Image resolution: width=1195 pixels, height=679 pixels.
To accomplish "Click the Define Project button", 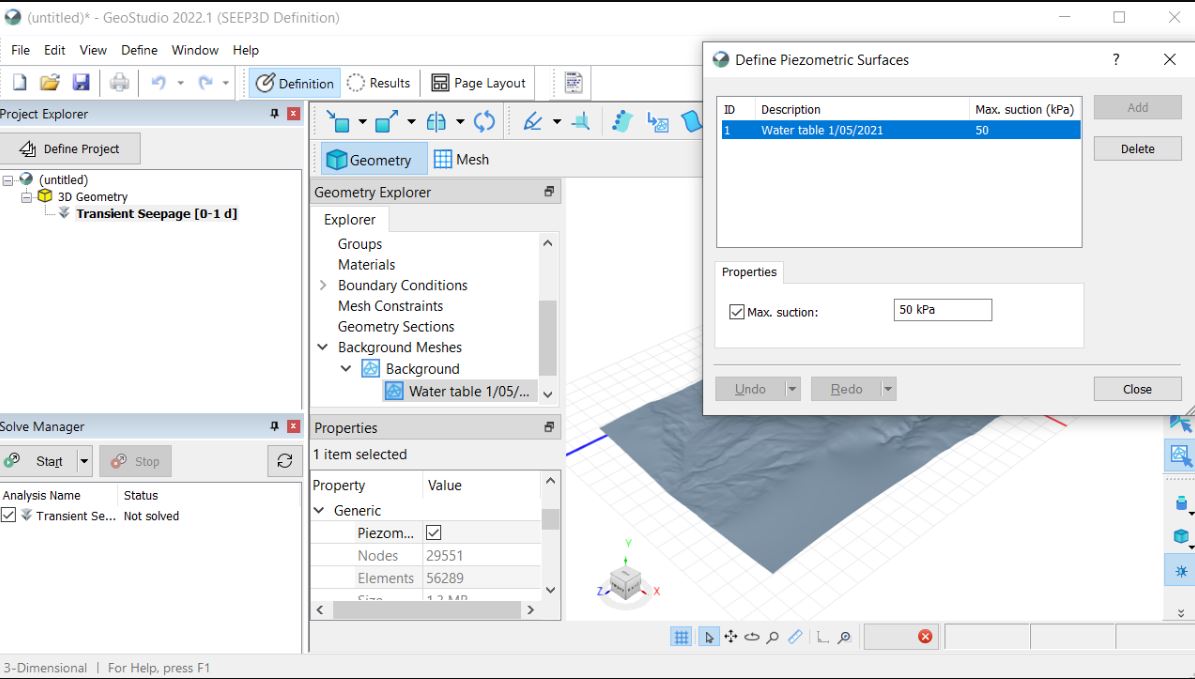I will point(70,149).
